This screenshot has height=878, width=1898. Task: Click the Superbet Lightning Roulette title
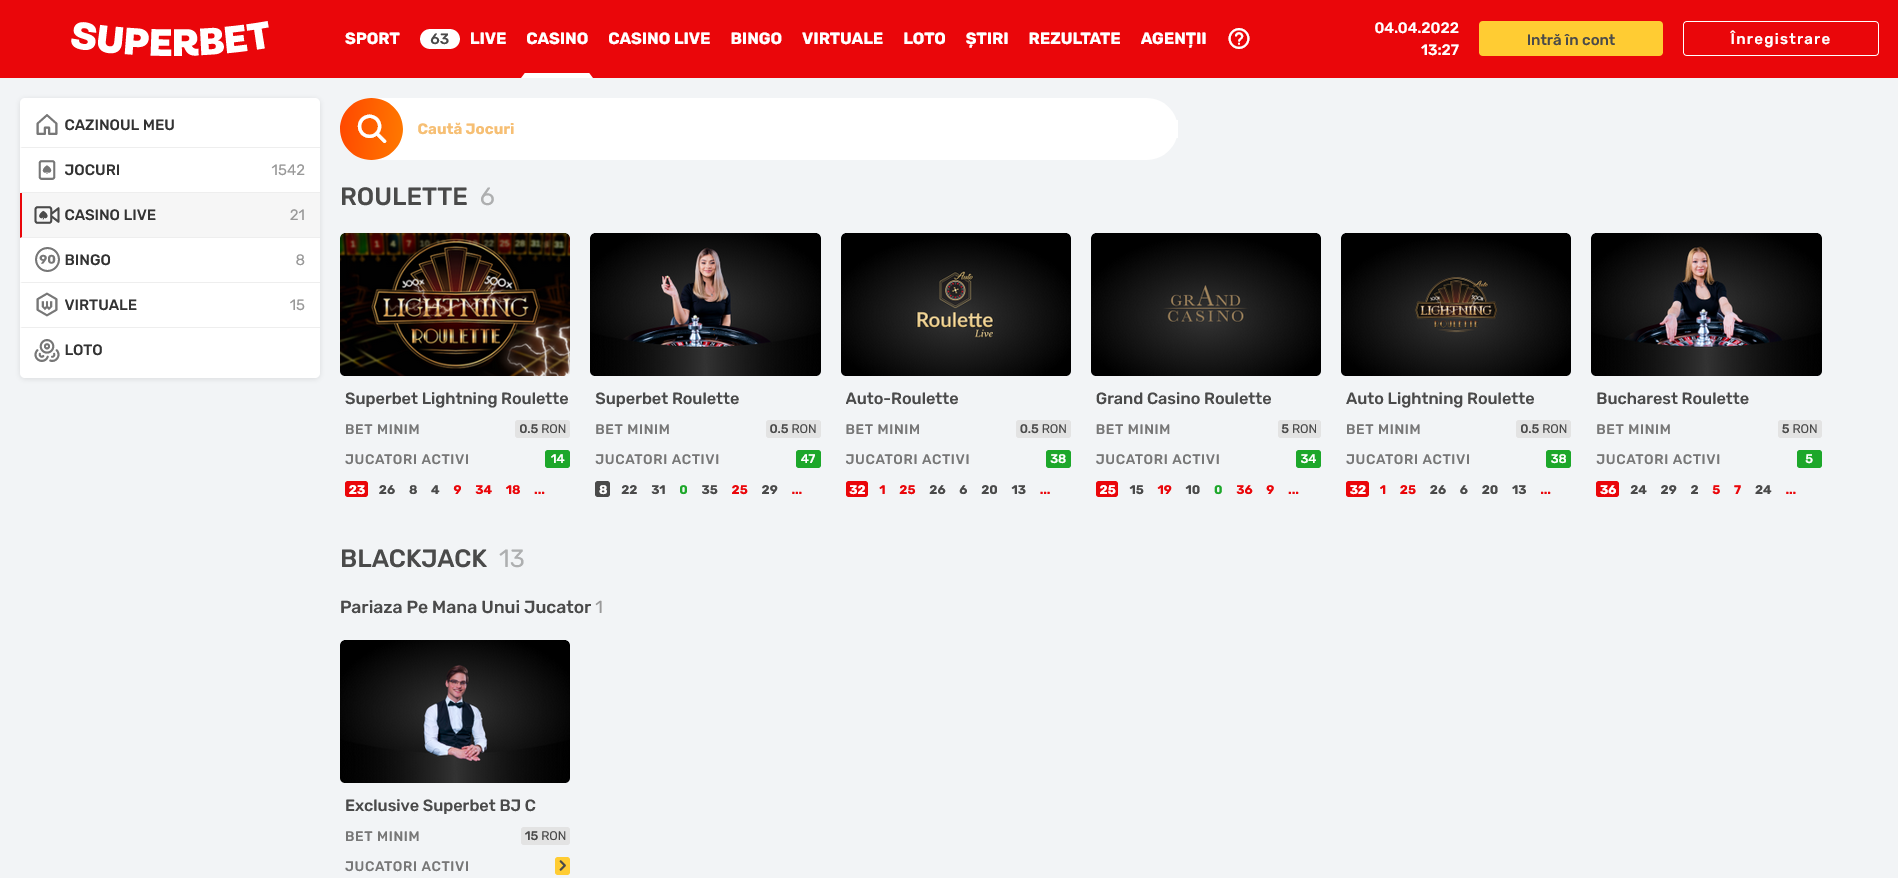point(456,398)
